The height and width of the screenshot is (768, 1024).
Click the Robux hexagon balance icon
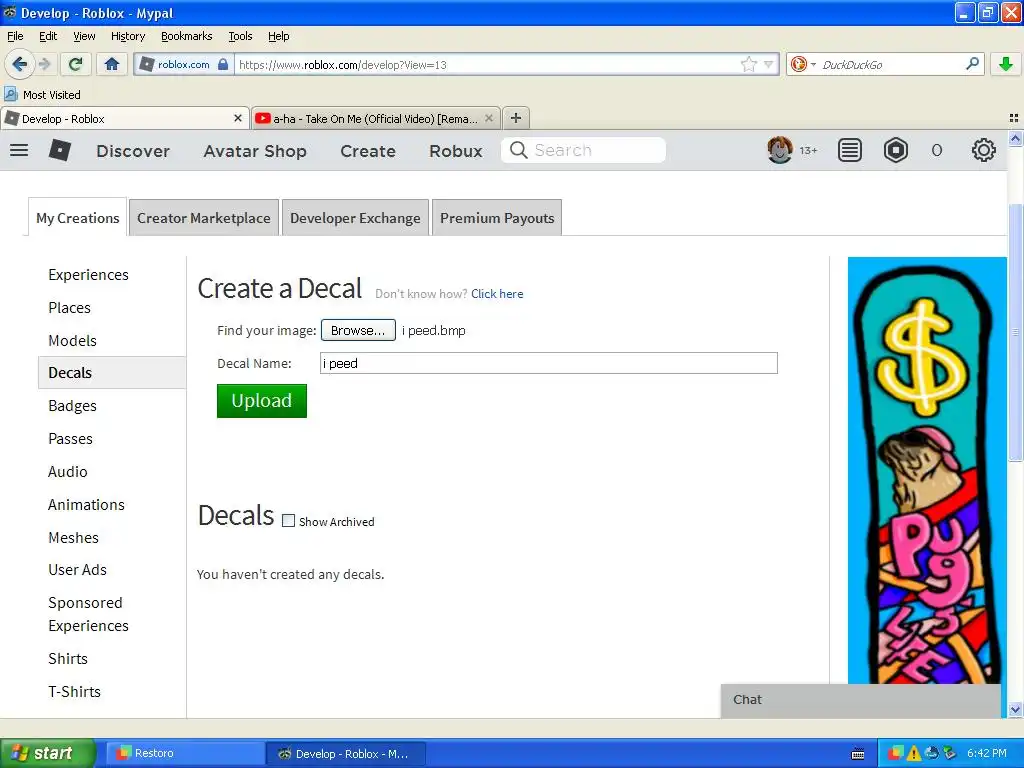[x=895, y=151]
